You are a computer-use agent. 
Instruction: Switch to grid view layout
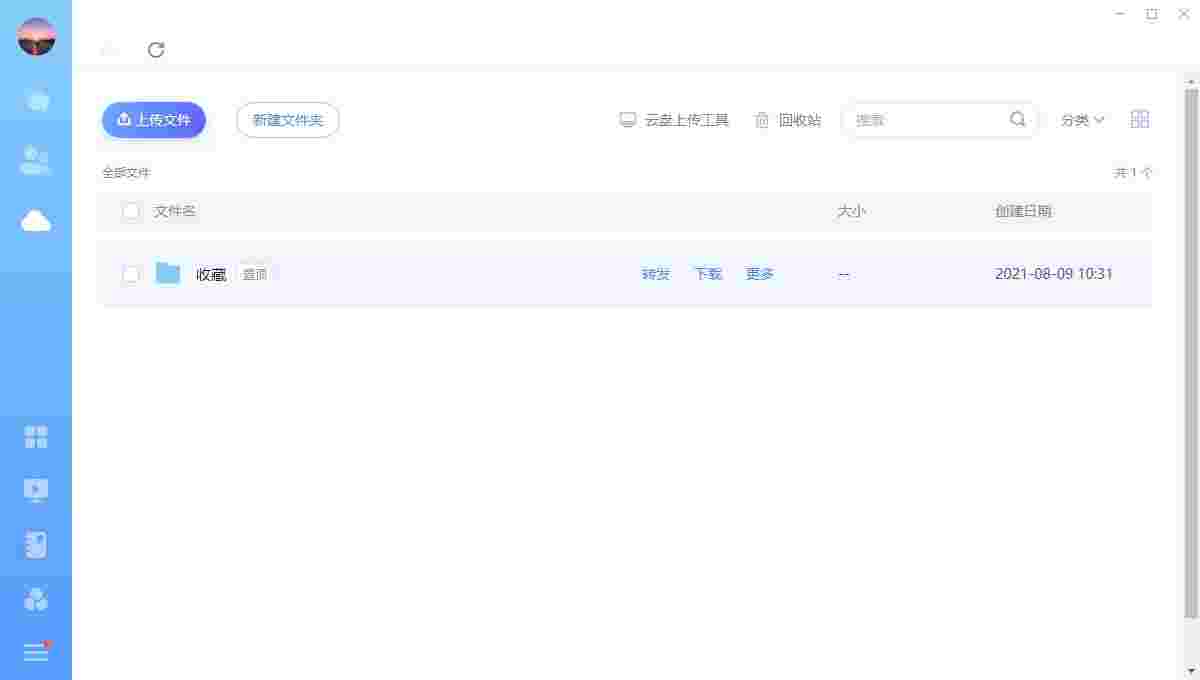[x=1139, y=119]
